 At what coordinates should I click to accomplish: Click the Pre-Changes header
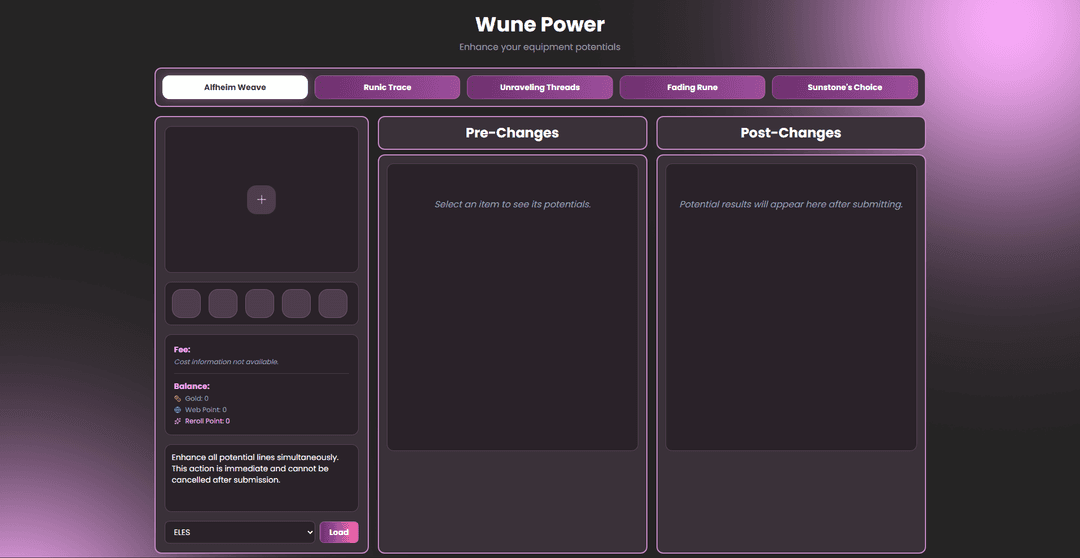tap(512, 133)
